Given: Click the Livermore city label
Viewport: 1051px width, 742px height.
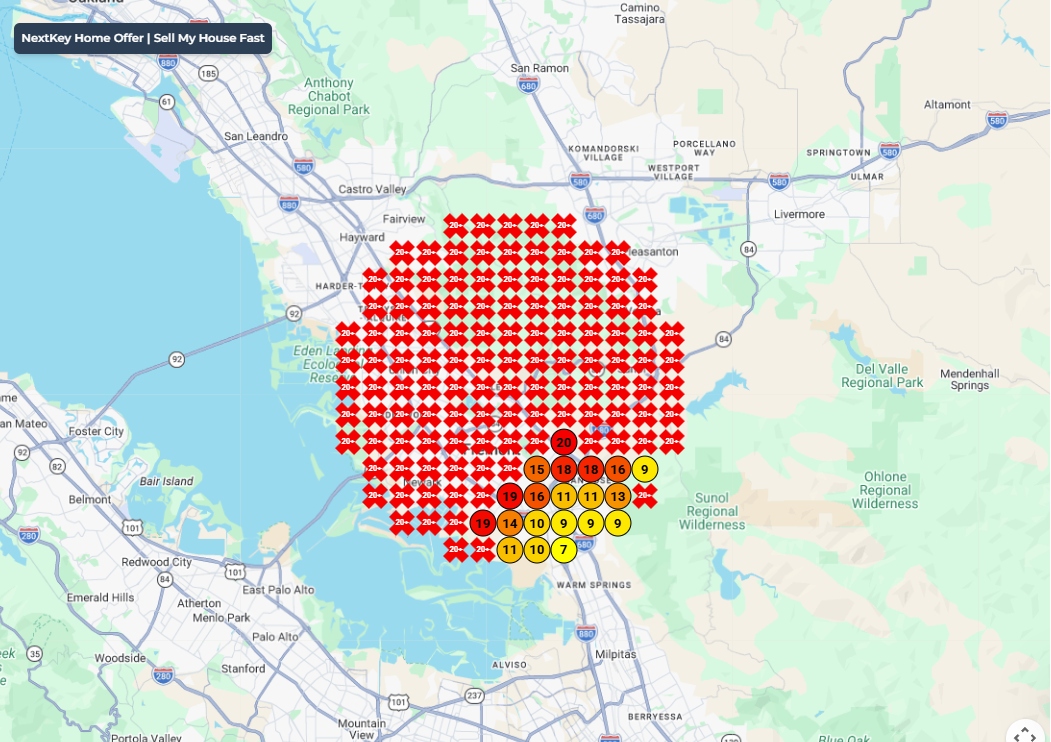Looking at the screenshot, I should tap(799, 214).
